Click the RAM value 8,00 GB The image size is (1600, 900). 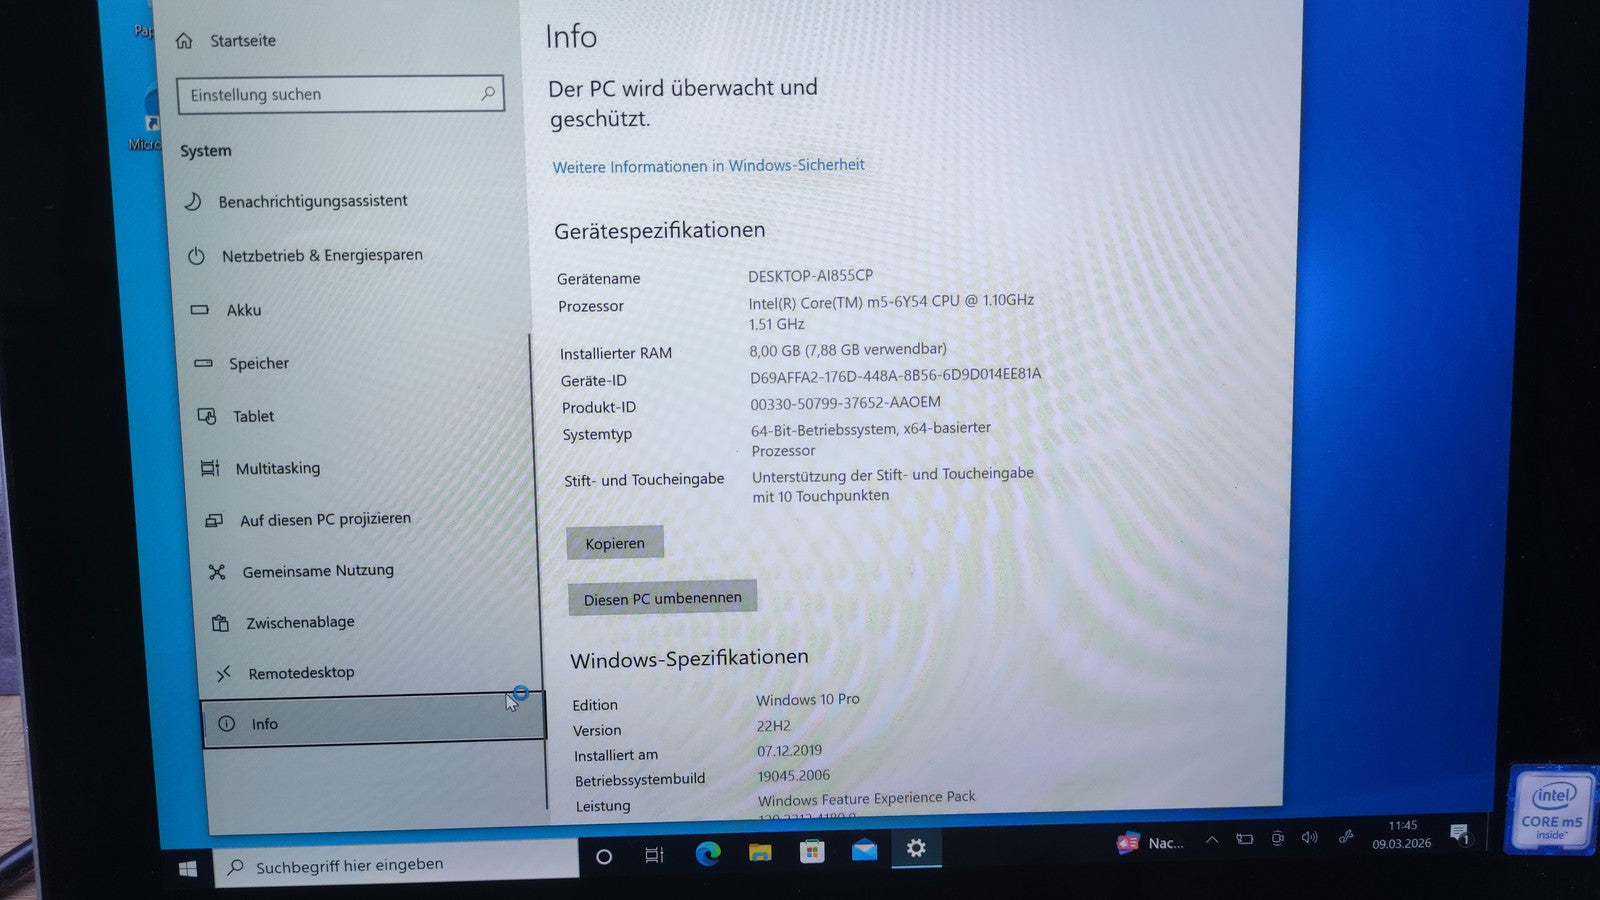(775, 350)
